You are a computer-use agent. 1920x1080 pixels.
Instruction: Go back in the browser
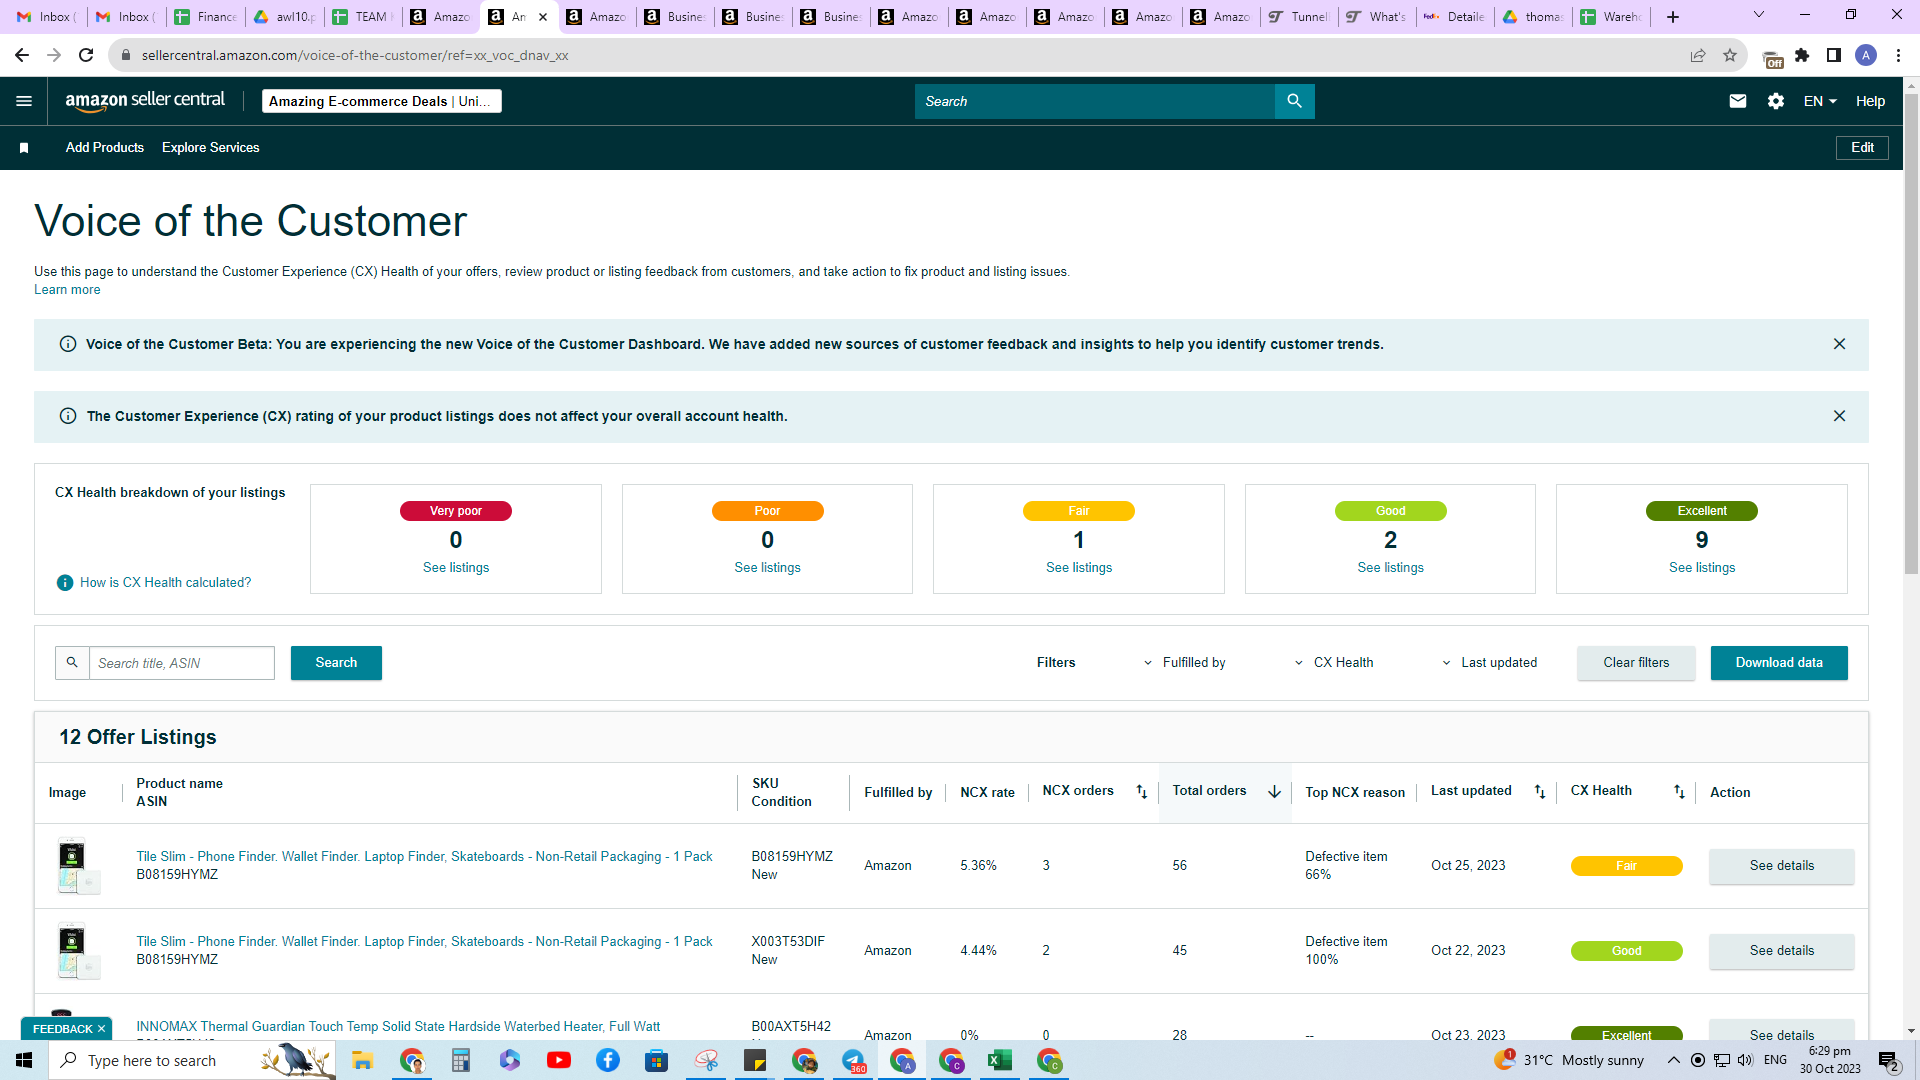tap(22, 55)
